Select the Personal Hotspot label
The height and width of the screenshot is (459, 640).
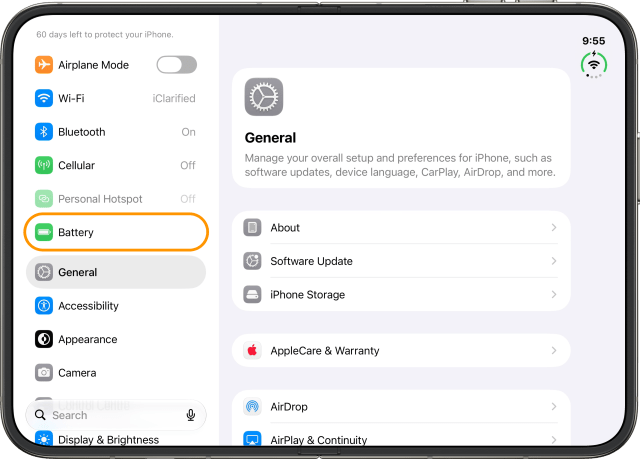(x=100, y=199)
